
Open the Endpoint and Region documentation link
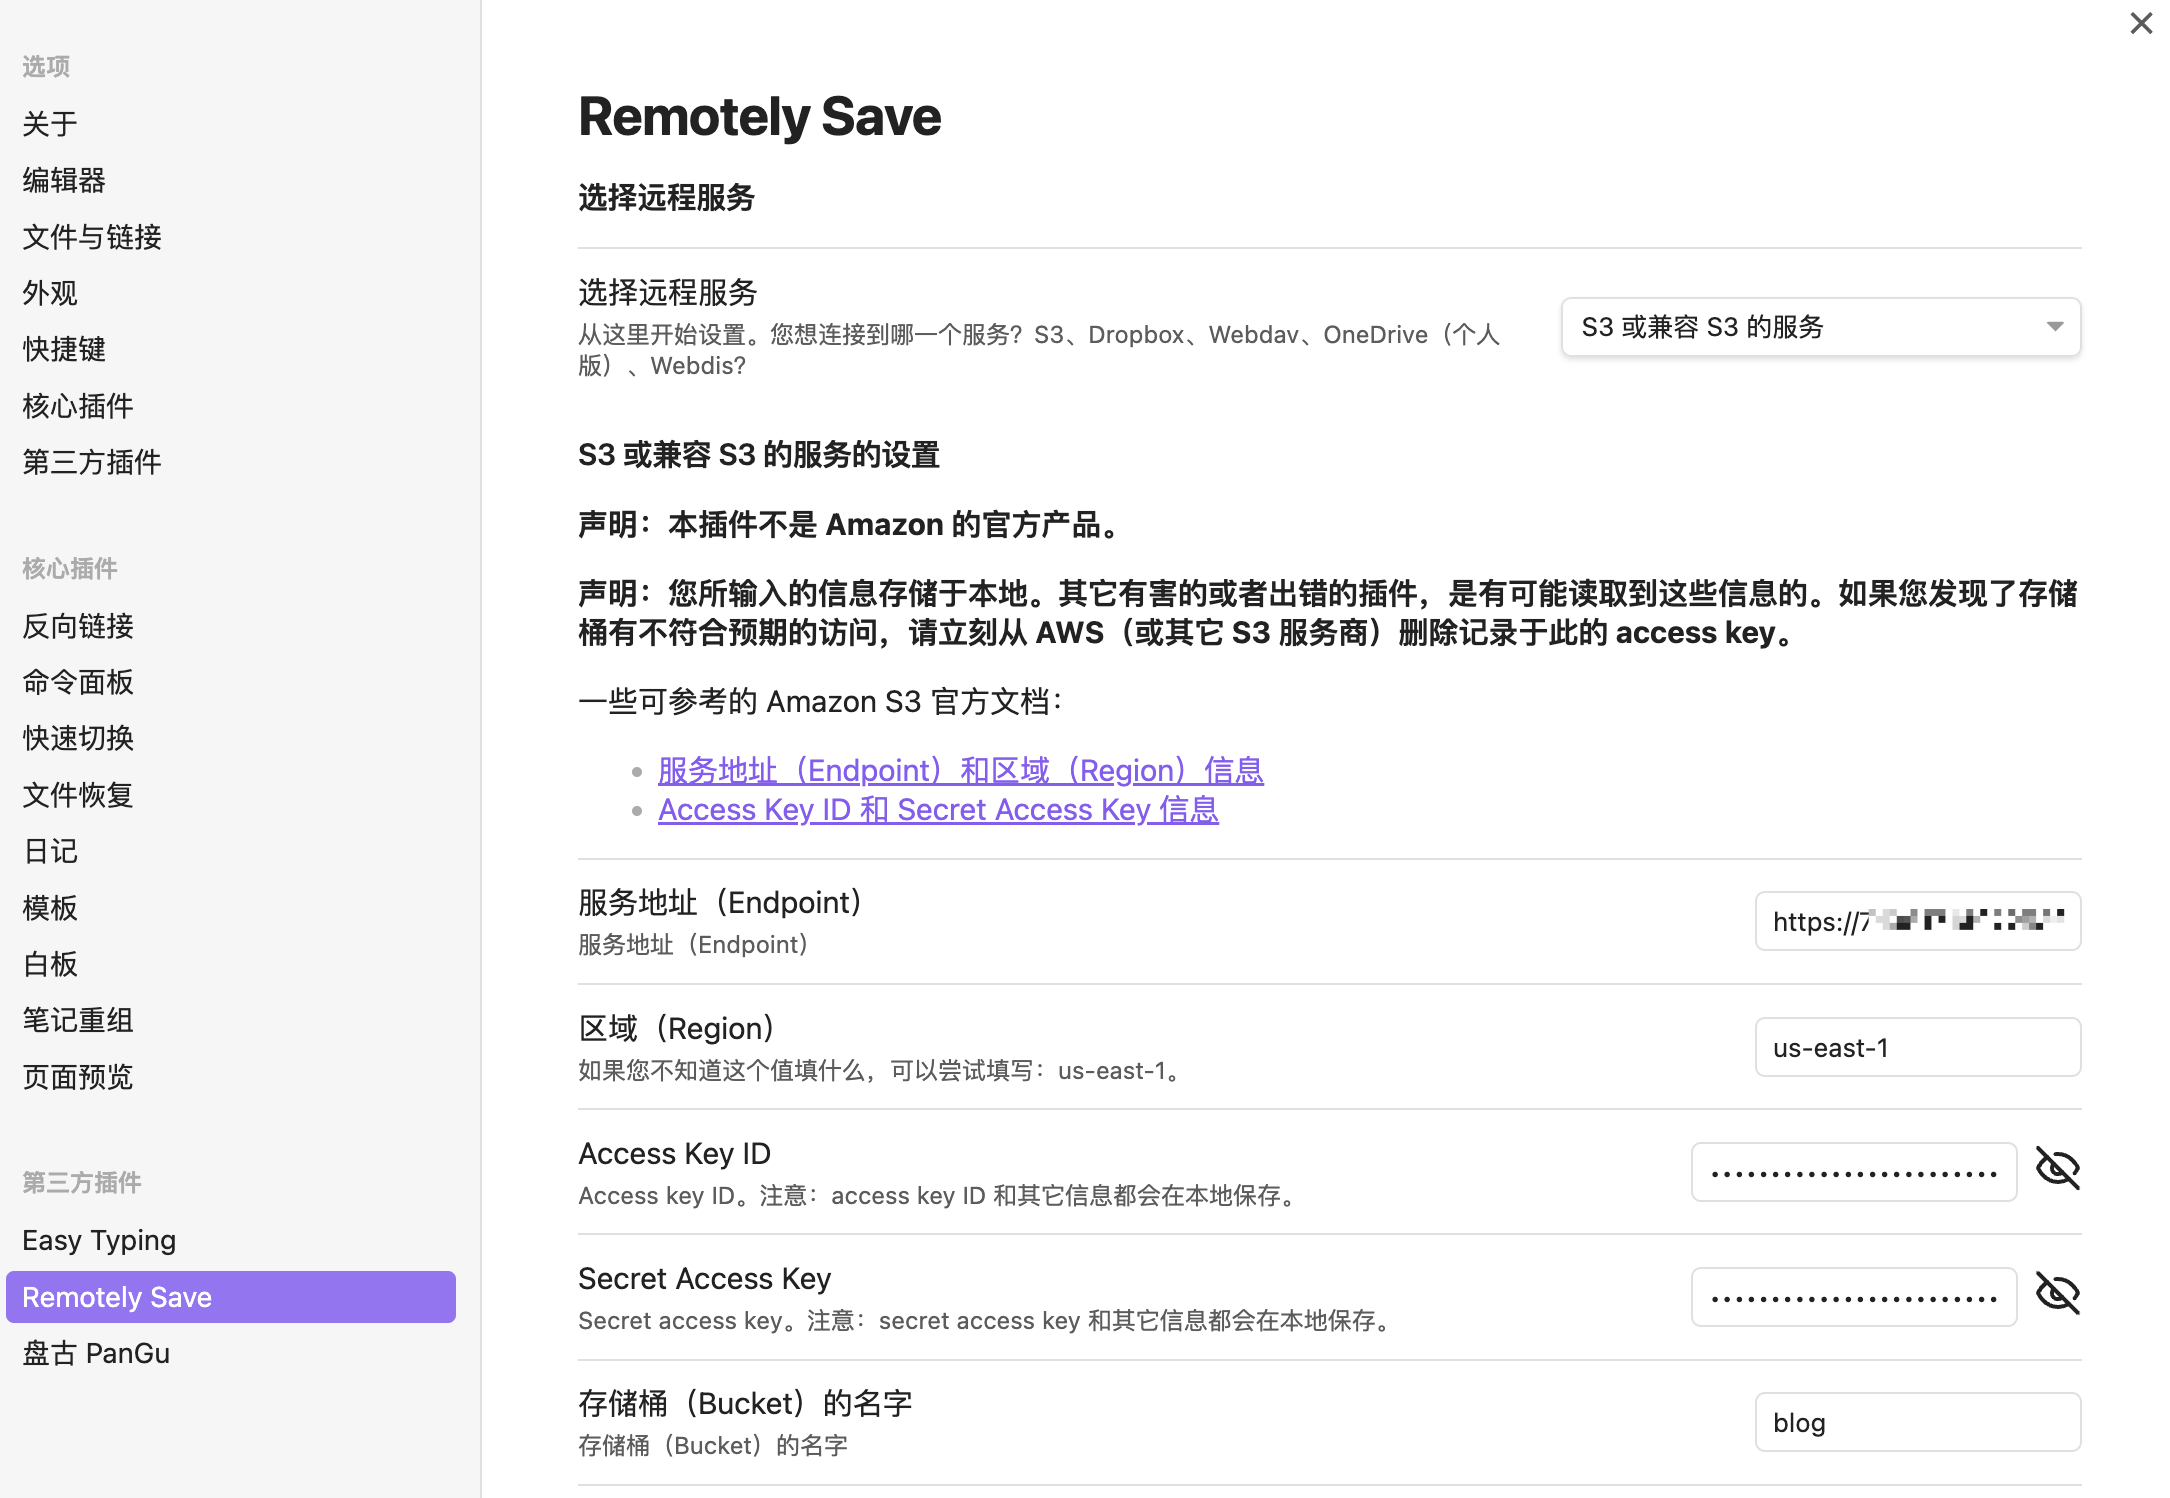pyautogui.click(x=960, y=770)
